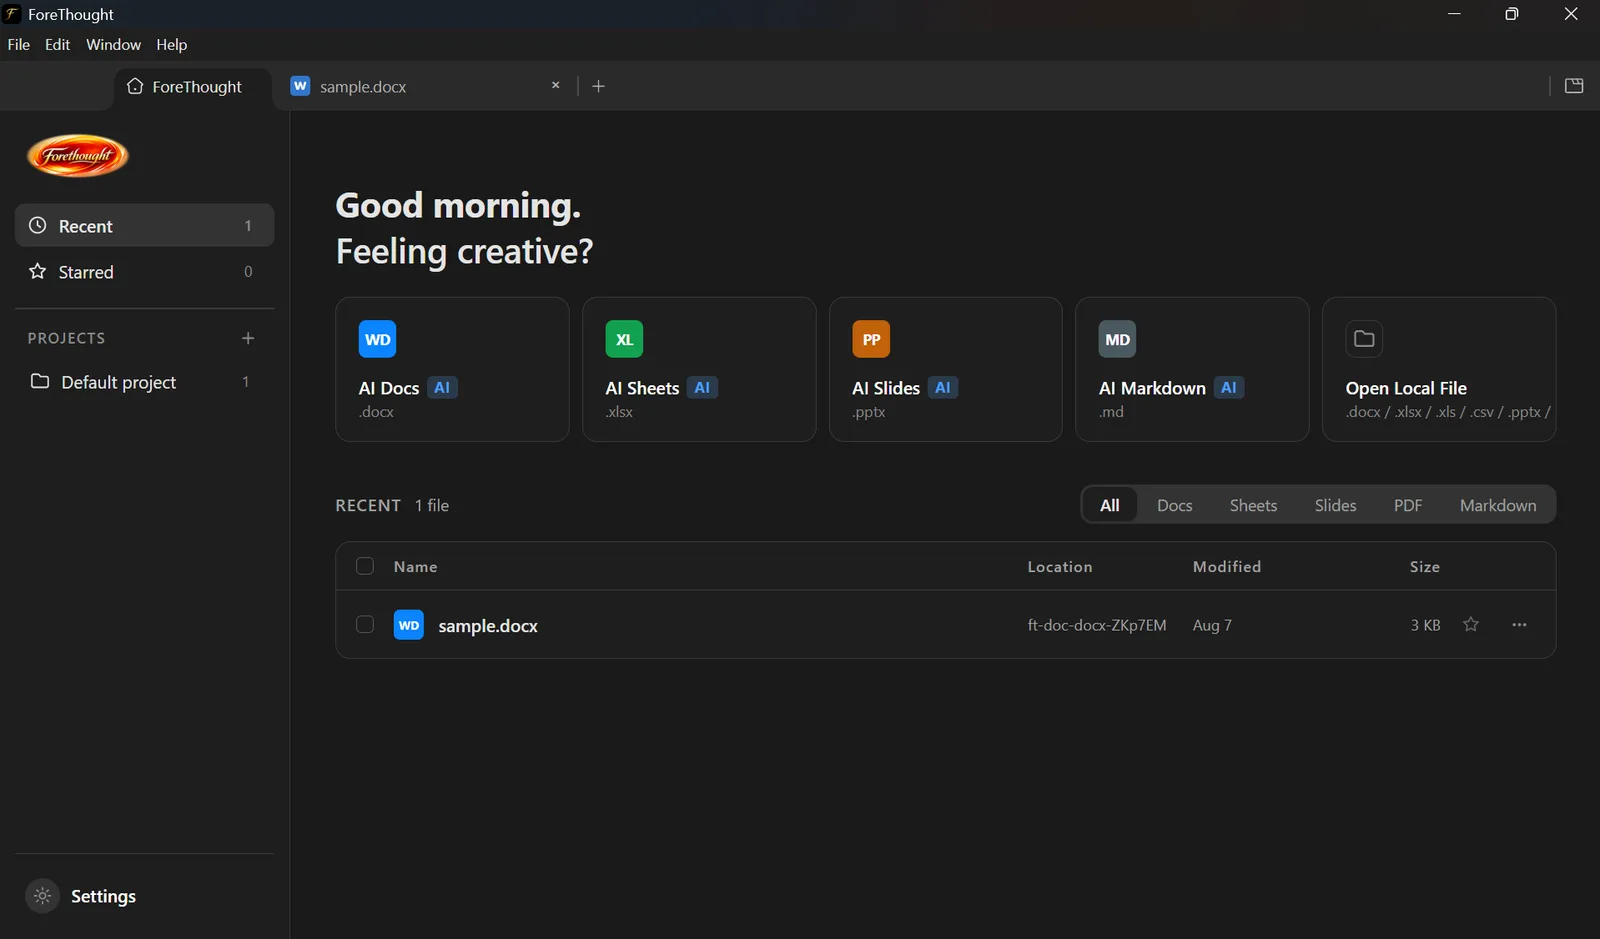The height and width of the screenshot is (939, 1600).
Task: Open the Recent section in the sidebar
Action: click(144, 225)
